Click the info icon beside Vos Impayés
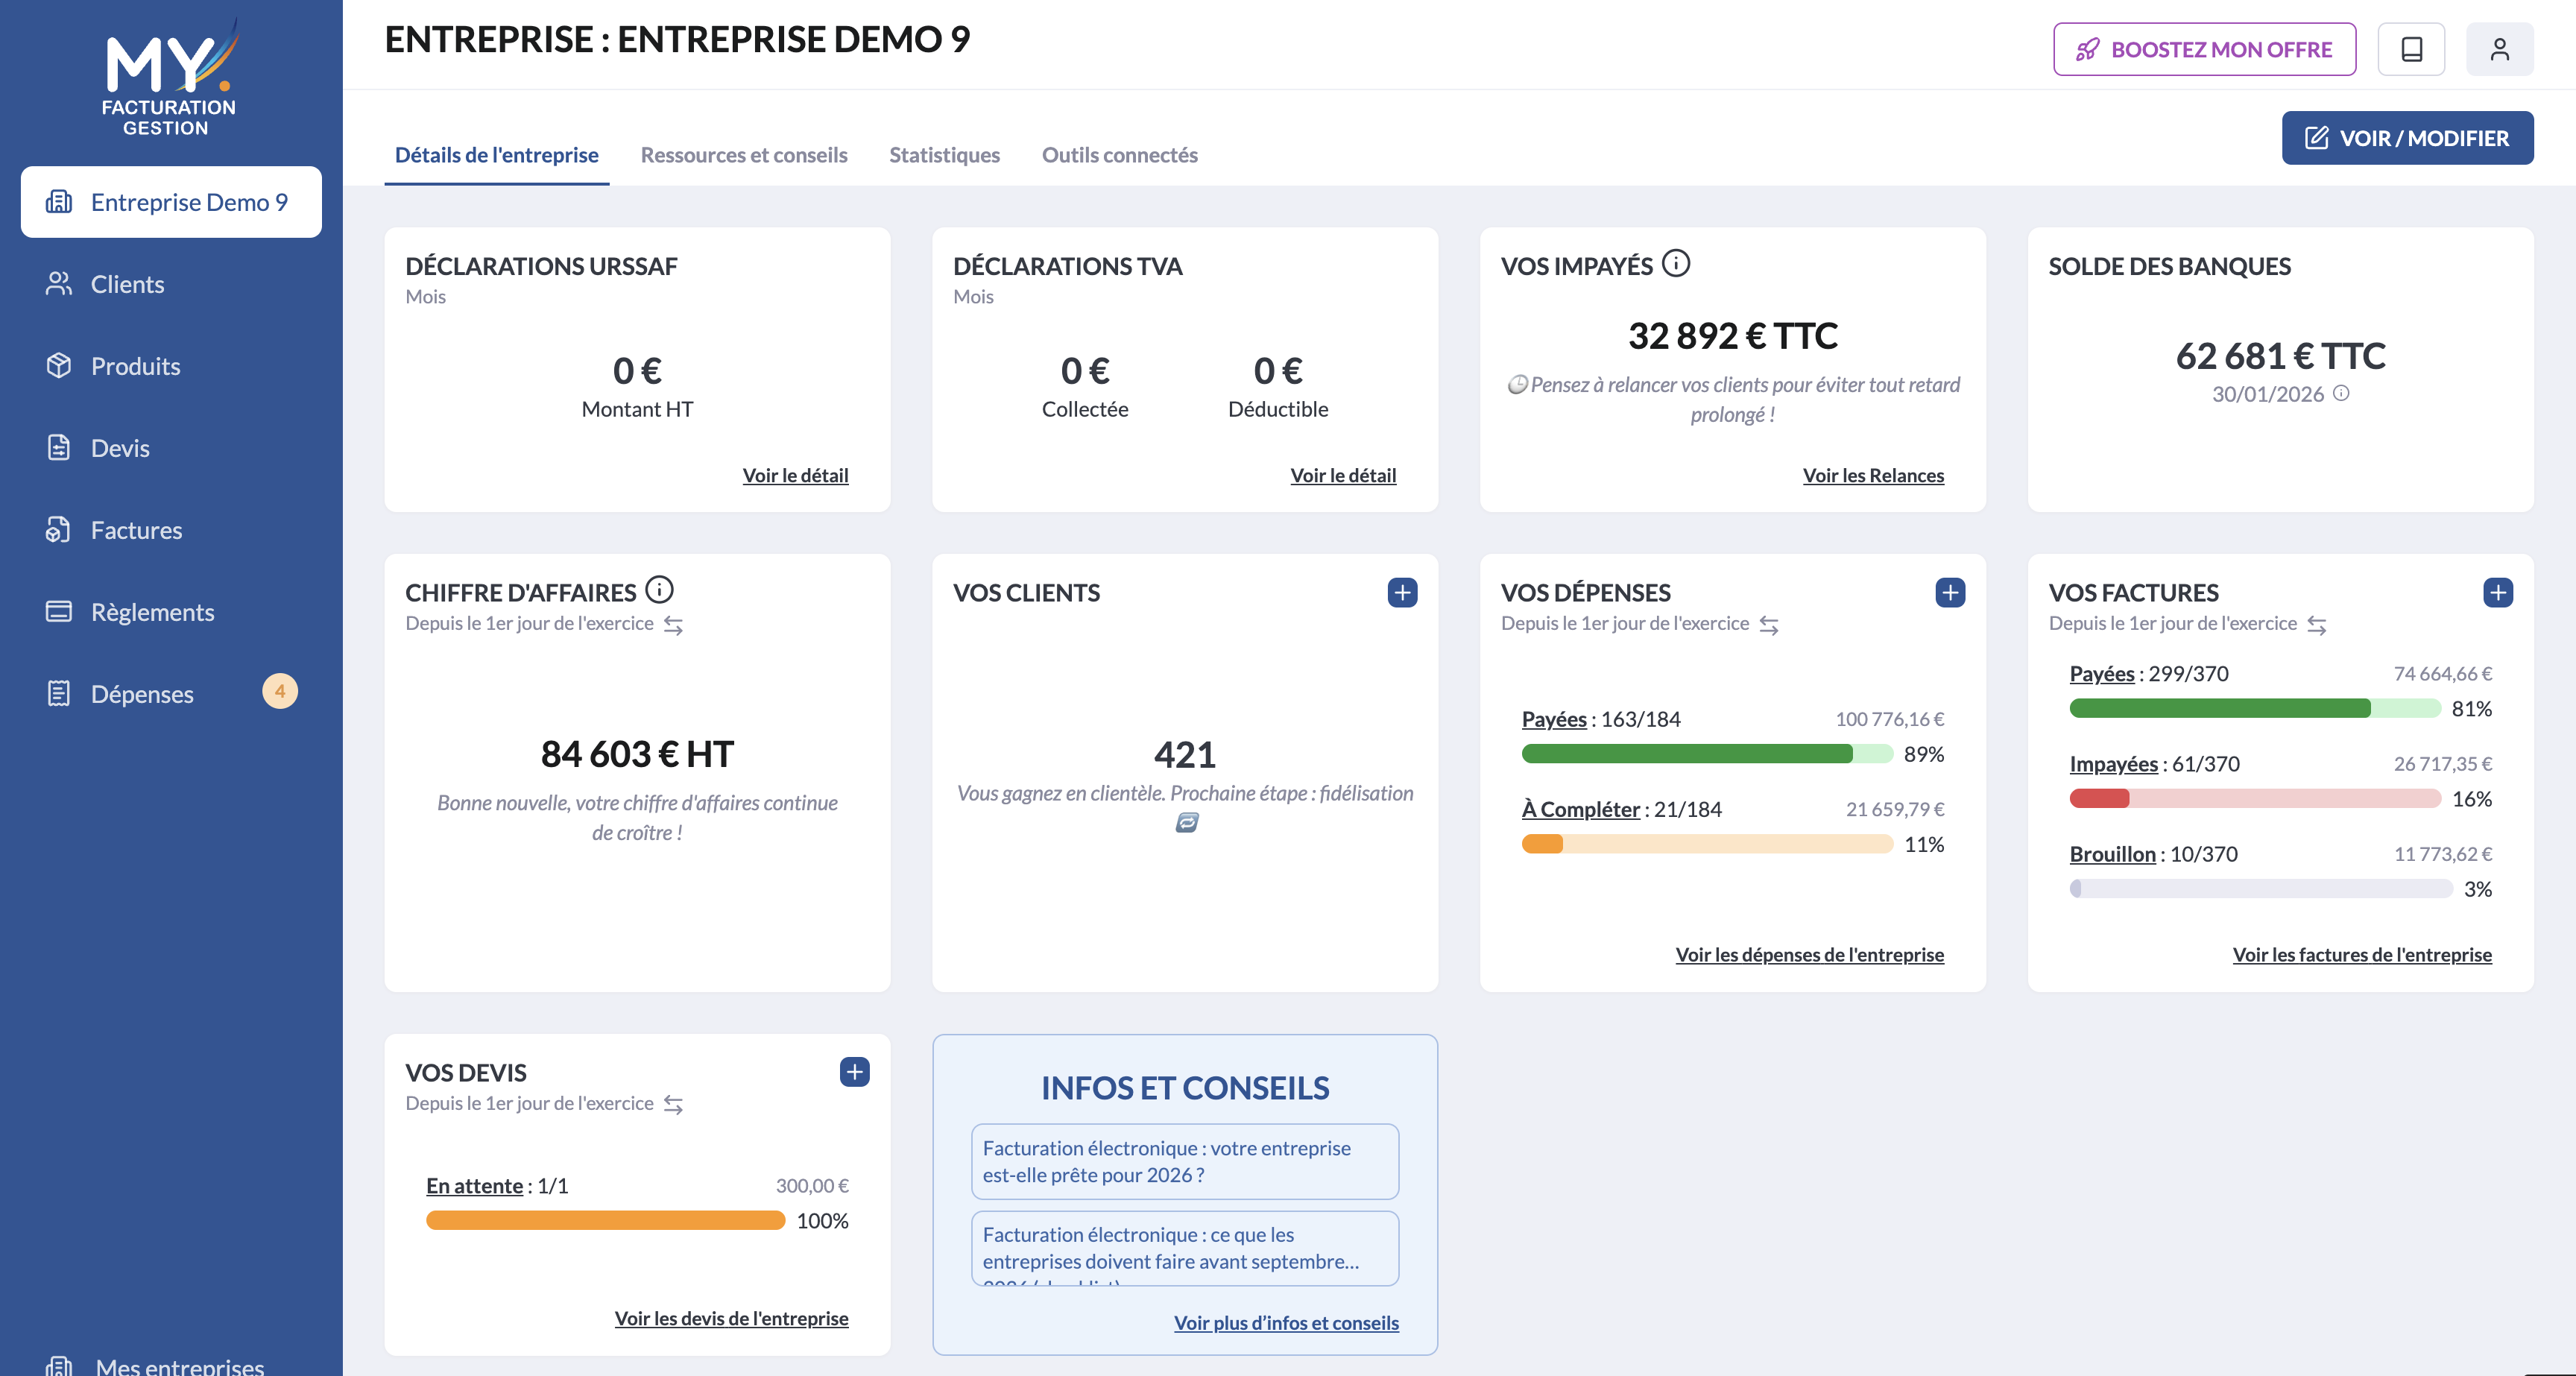Screen dimensions: 2576x1376 pos(1676,264)
